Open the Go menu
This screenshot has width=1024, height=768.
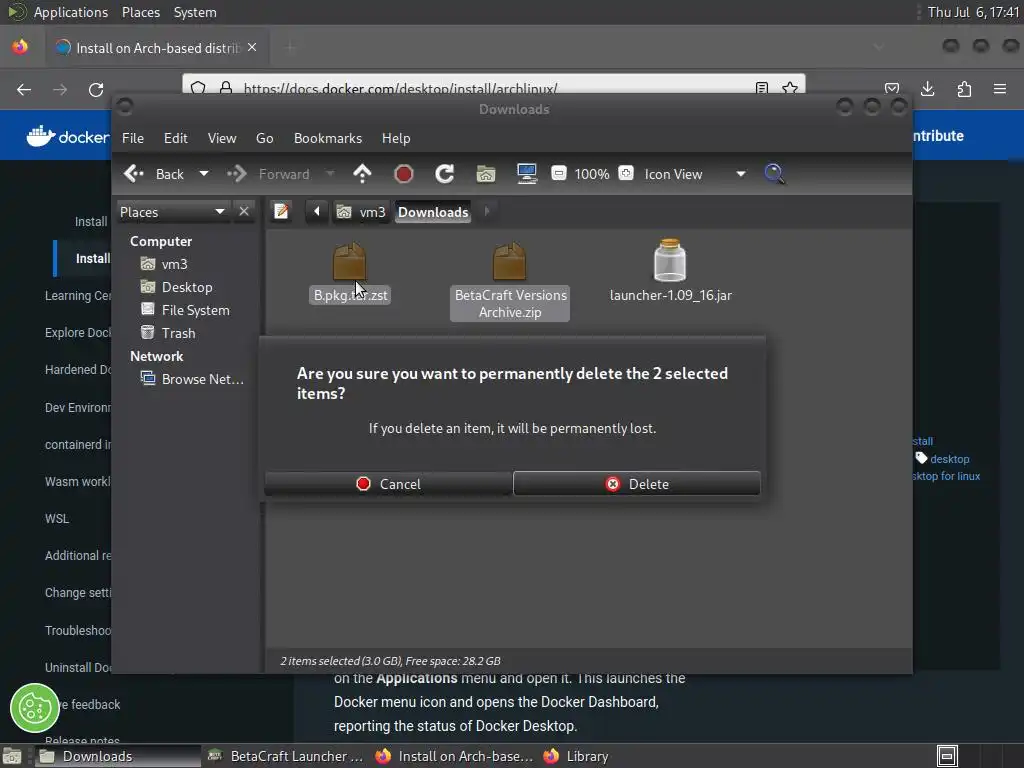pyautogui.click(x=264, y=138)
